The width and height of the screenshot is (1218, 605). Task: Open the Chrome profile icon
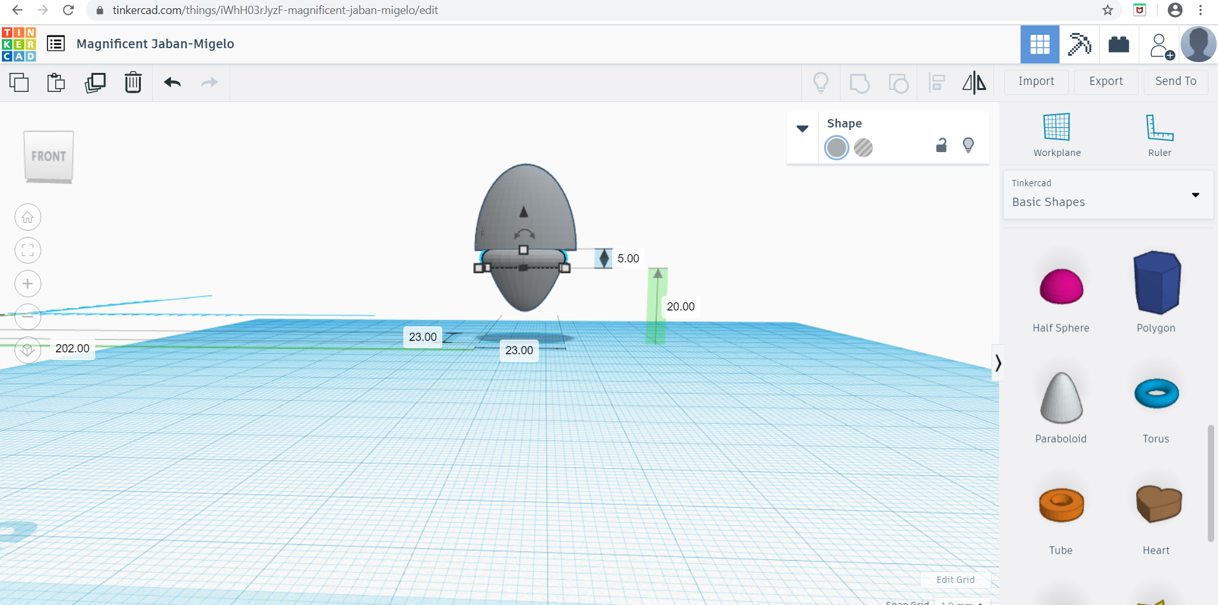click(1175, 10)
